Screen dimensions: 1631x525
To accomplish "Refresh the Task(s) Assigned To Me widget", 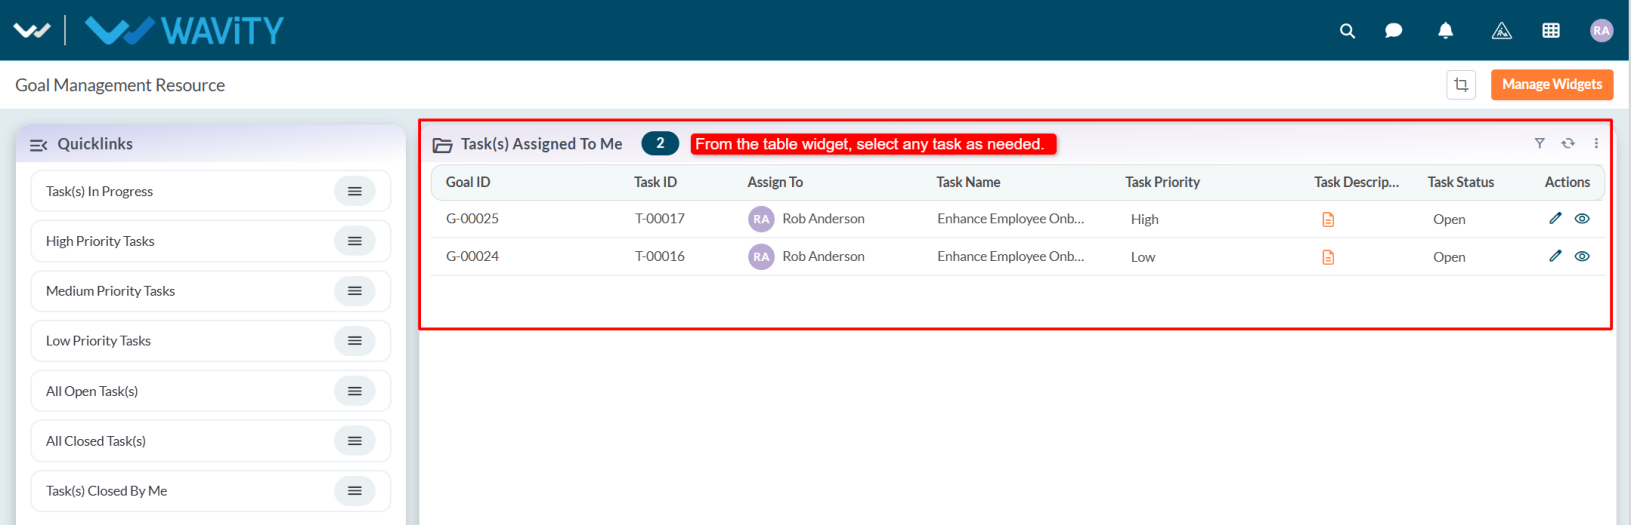I will click(1568, 143).
